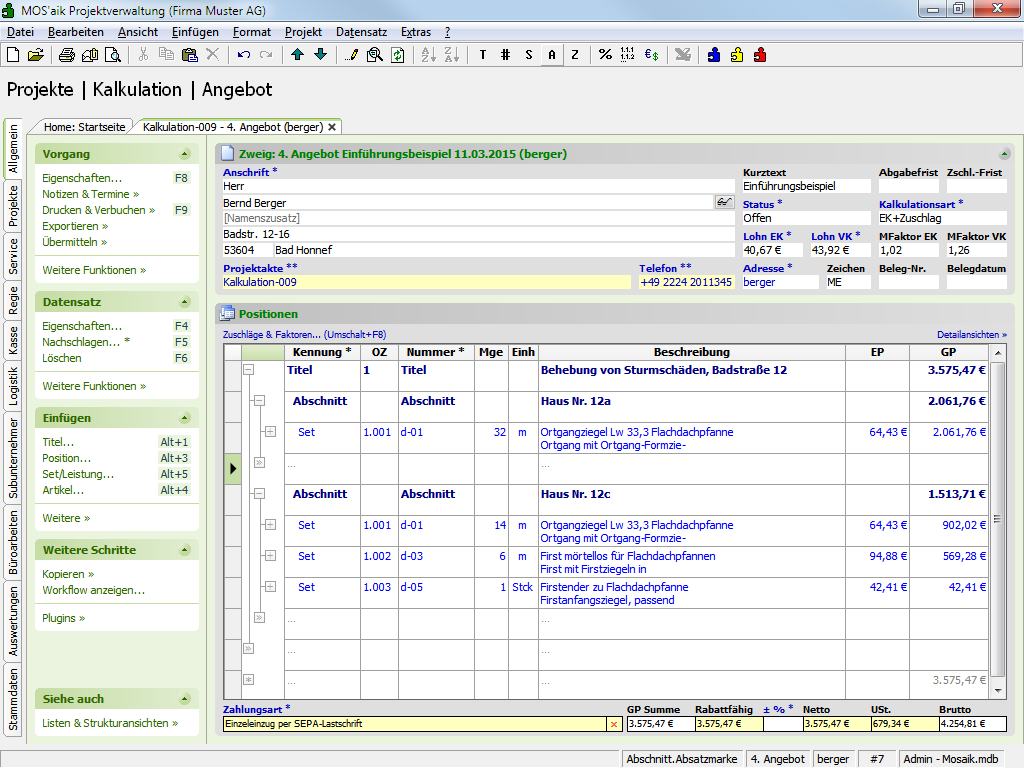Open Zuschläge & Faktoren link
Image resolution: width=1024 pixels, height=768 pixels.
[304, 335]
